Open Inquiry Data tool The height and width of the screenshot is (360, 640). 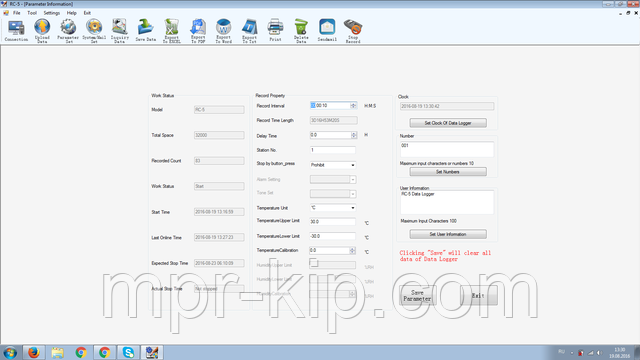120,31
